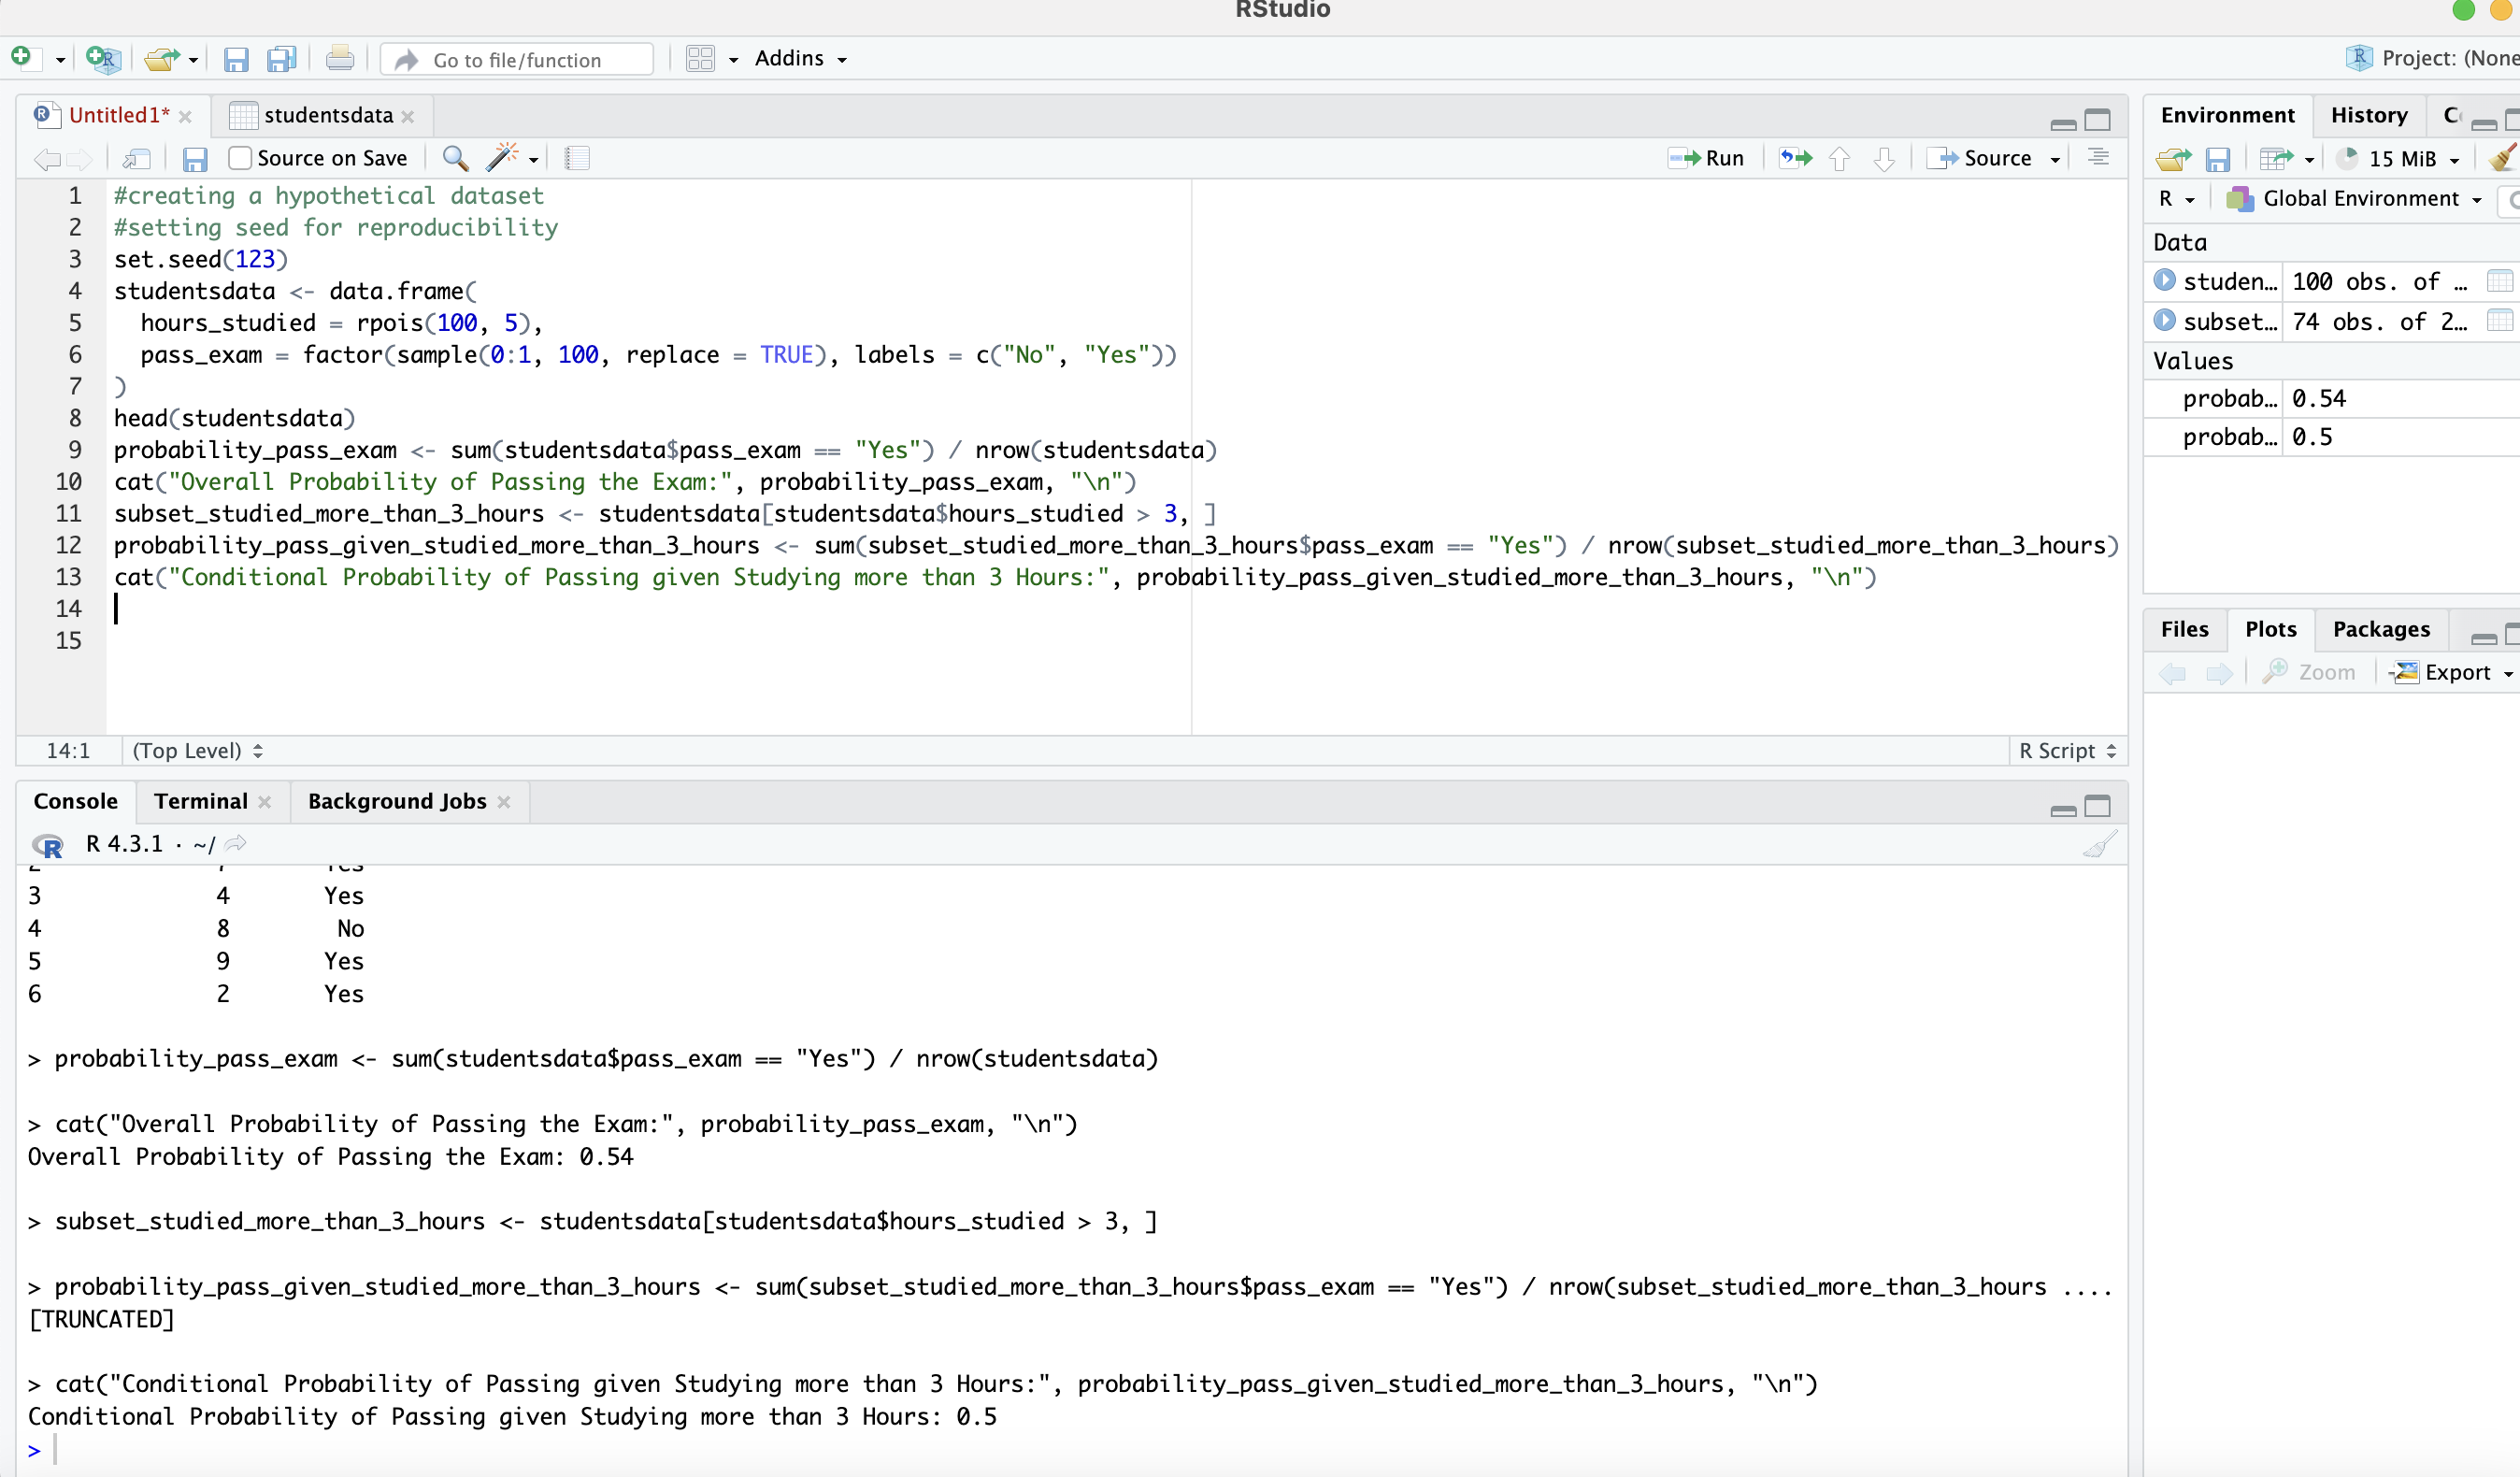
Task: Print the current script
Action: click(x=340, y=58)
